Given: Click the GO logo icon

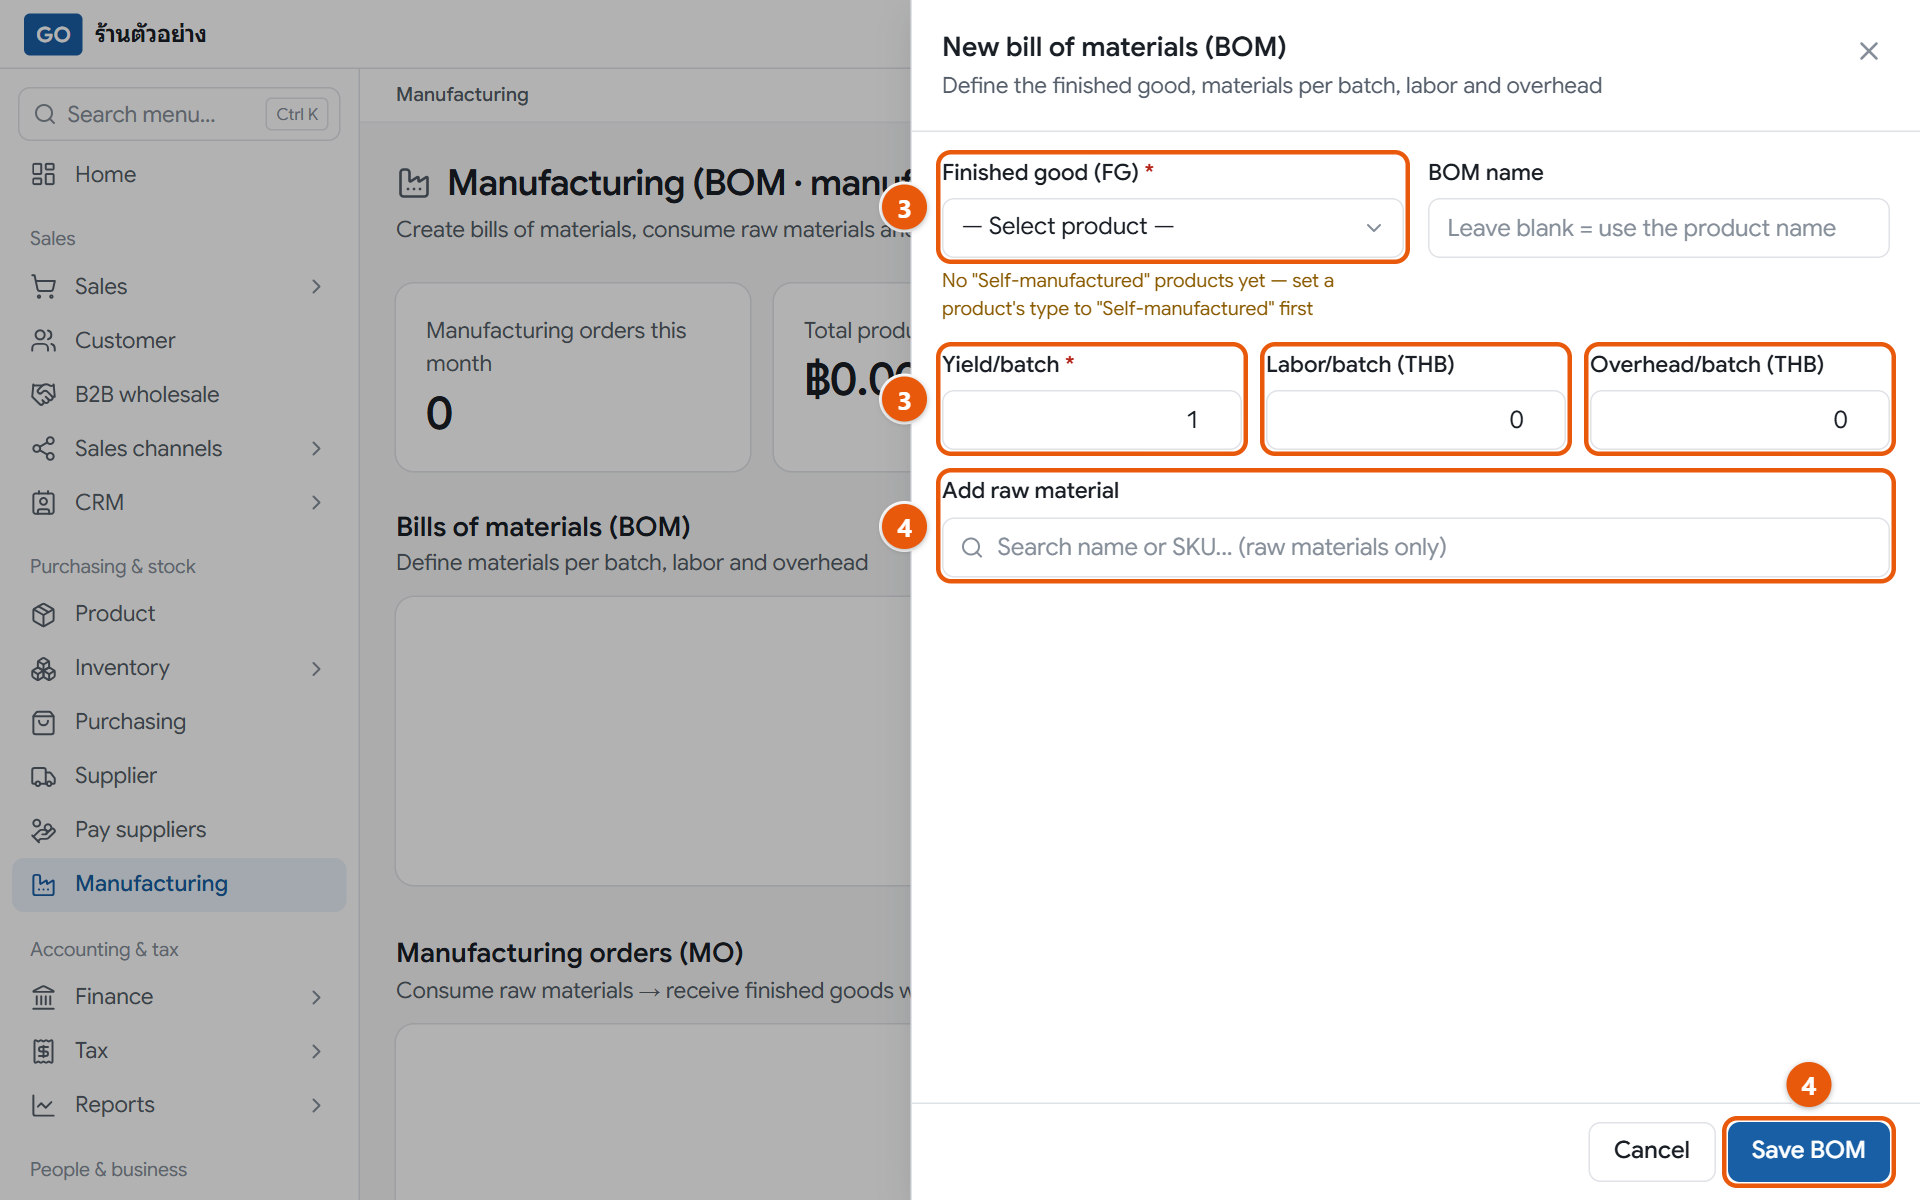Looking at the screenshot, I should pyautogui.click(x=53, y=34).
